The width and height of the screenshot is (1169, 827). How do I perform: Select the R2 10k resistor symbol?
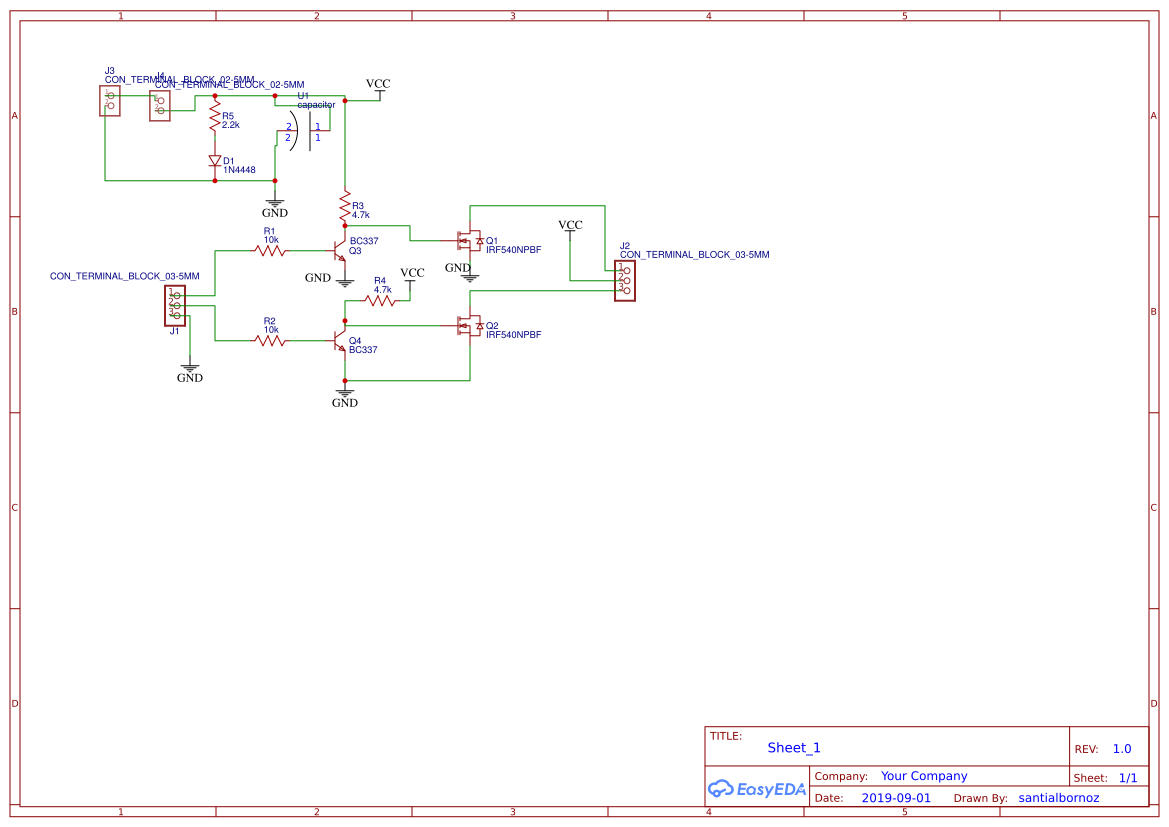(x=270, y=341)
